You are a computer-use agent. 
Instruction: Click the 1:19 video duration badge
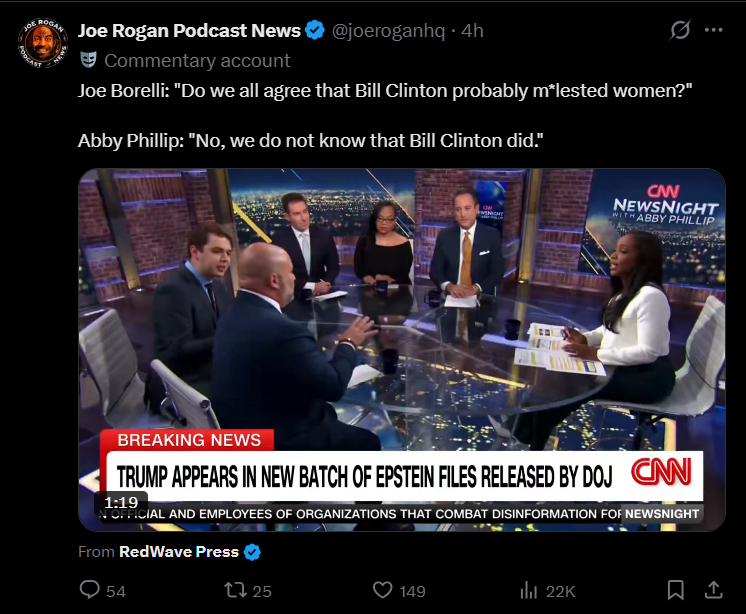tap(121, 502)
